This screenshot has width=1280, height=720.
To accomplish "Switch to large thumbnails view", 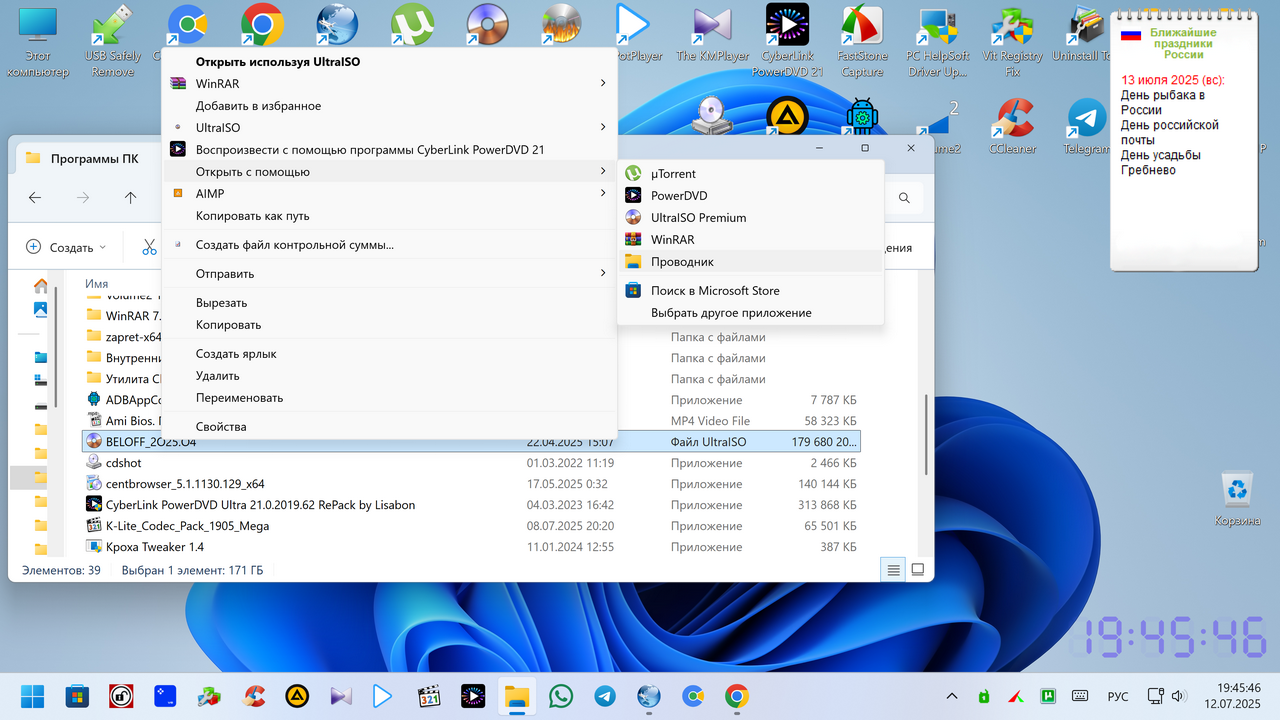I will point(917,570).
